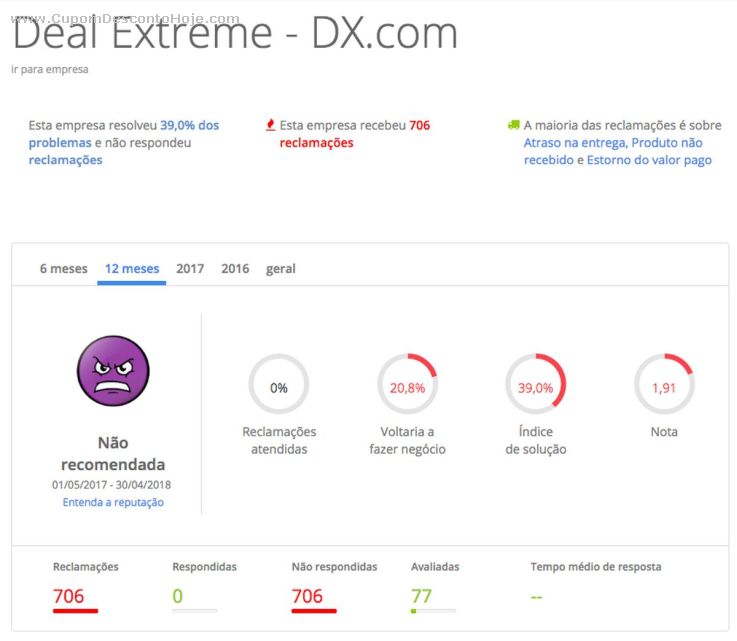Viewport: 737px width, 641px height.
Task: Click the green delivery truck icon
Action: (514, 125)
